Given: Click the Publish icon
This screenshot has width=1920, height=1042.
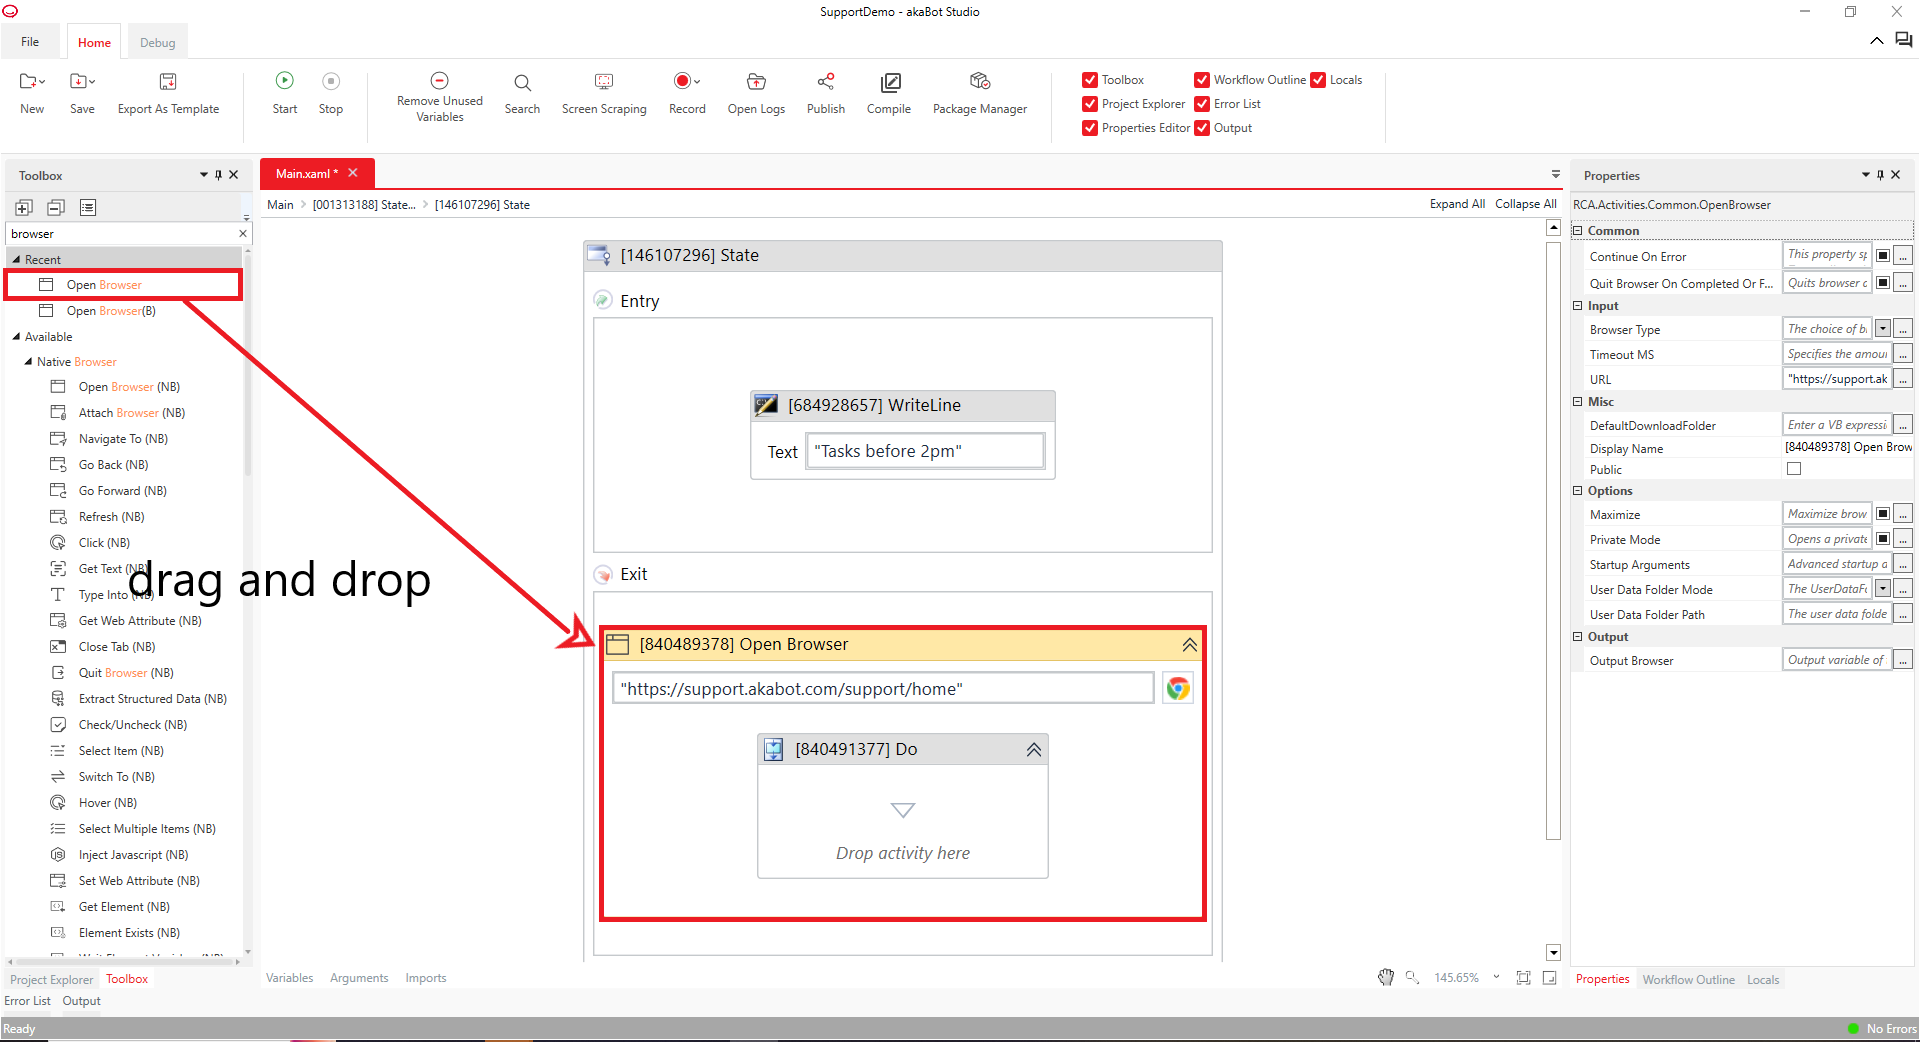Looking at the screenshot, I should [x=826, y=82].
